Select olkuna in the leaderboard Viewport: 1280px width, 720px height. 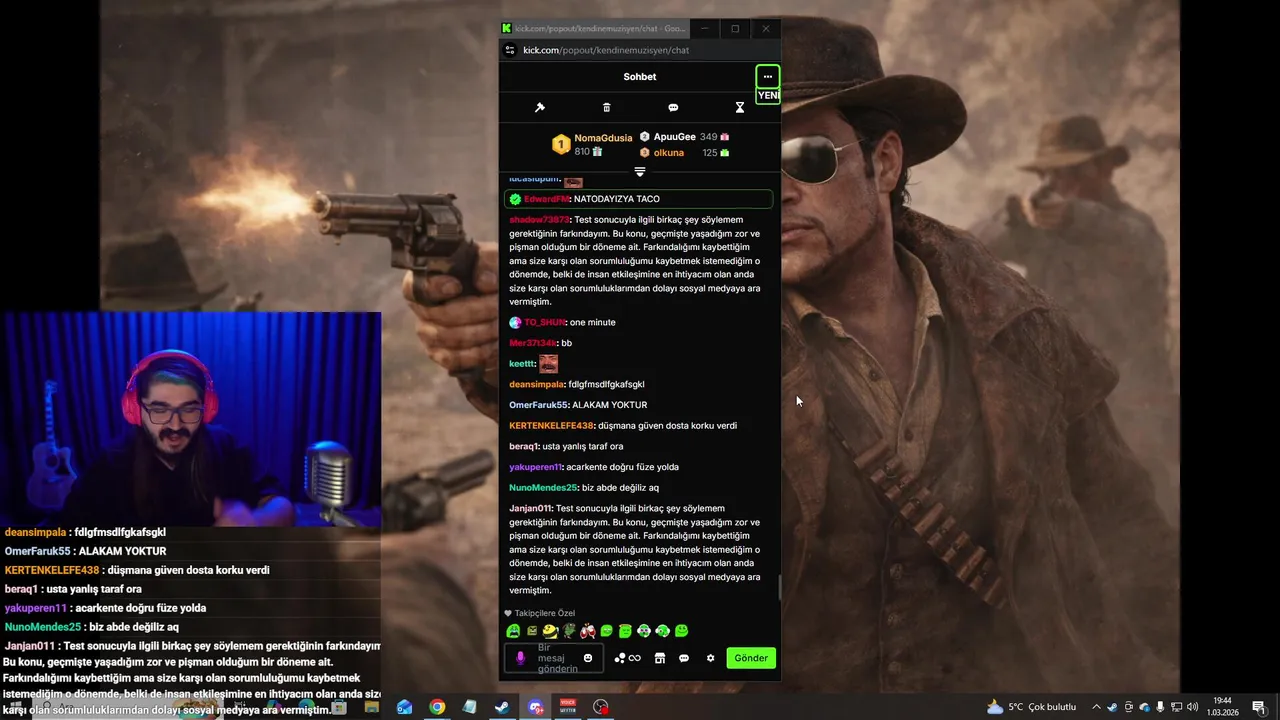coord(669,153)
